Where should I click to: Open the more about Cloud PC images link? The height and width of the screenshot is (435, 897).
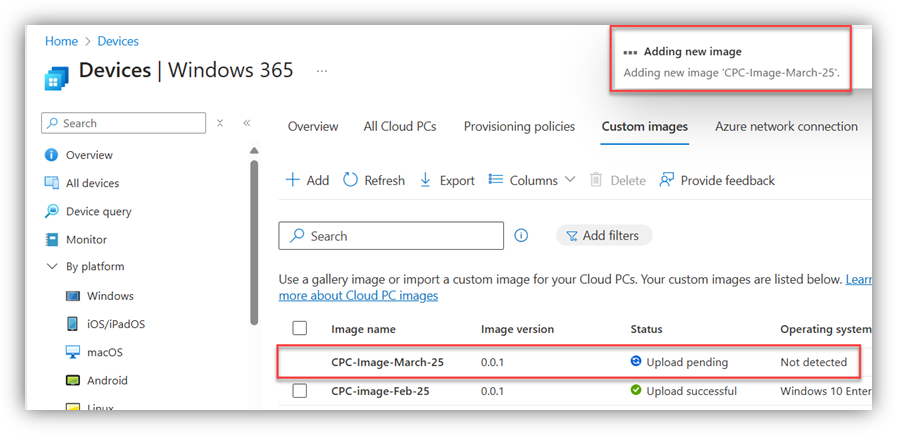point(358,296)
